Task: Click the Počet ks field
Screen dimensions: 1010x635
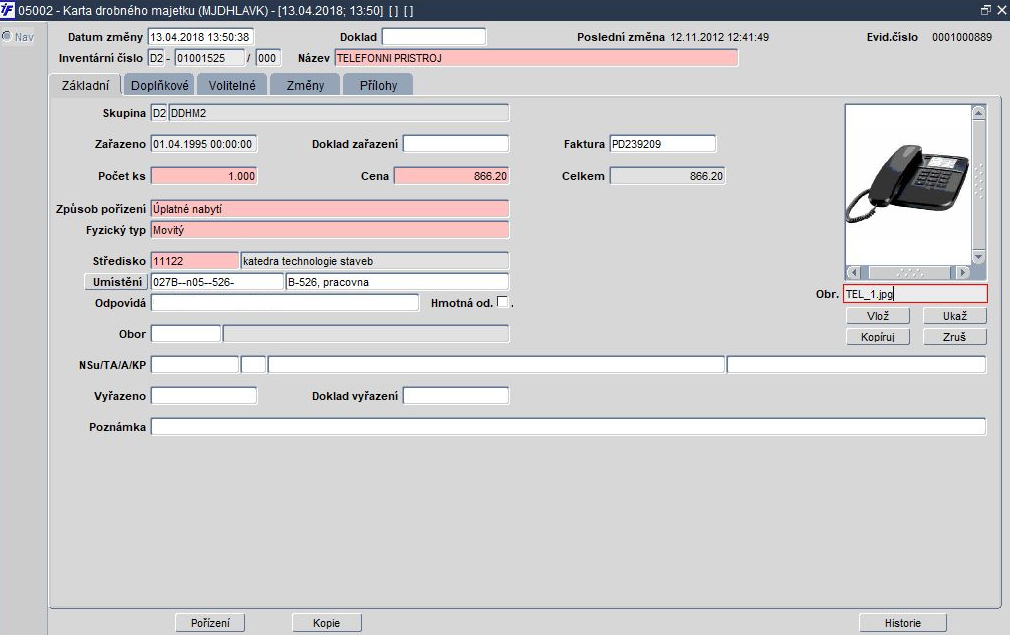Action: (x=204, y=176)
